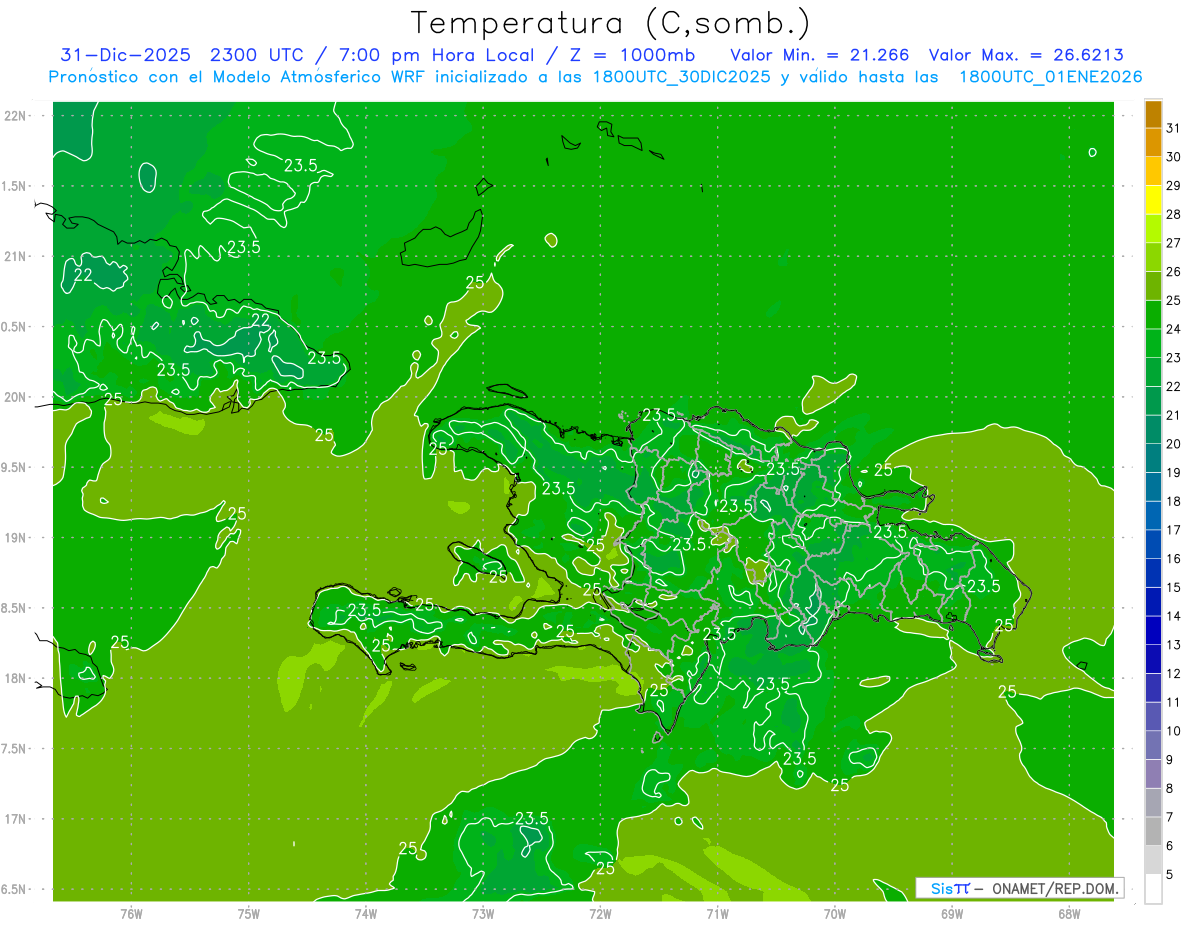Screen dimensions: 1200x927
Task: Click the '71W' longitude axis label
Action: pos(717,913)
